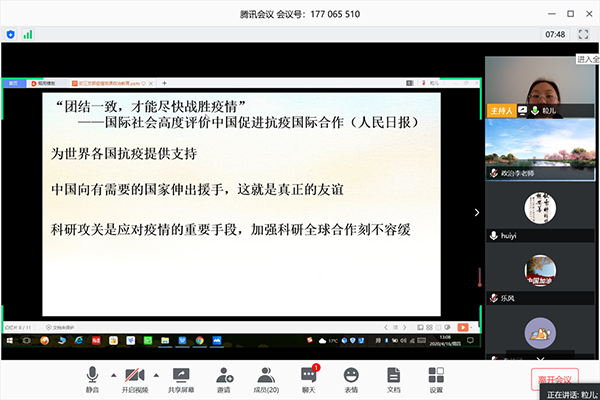600x400 pixels.
Task: Select huiyi participant avatar
Action: point(540,208)
